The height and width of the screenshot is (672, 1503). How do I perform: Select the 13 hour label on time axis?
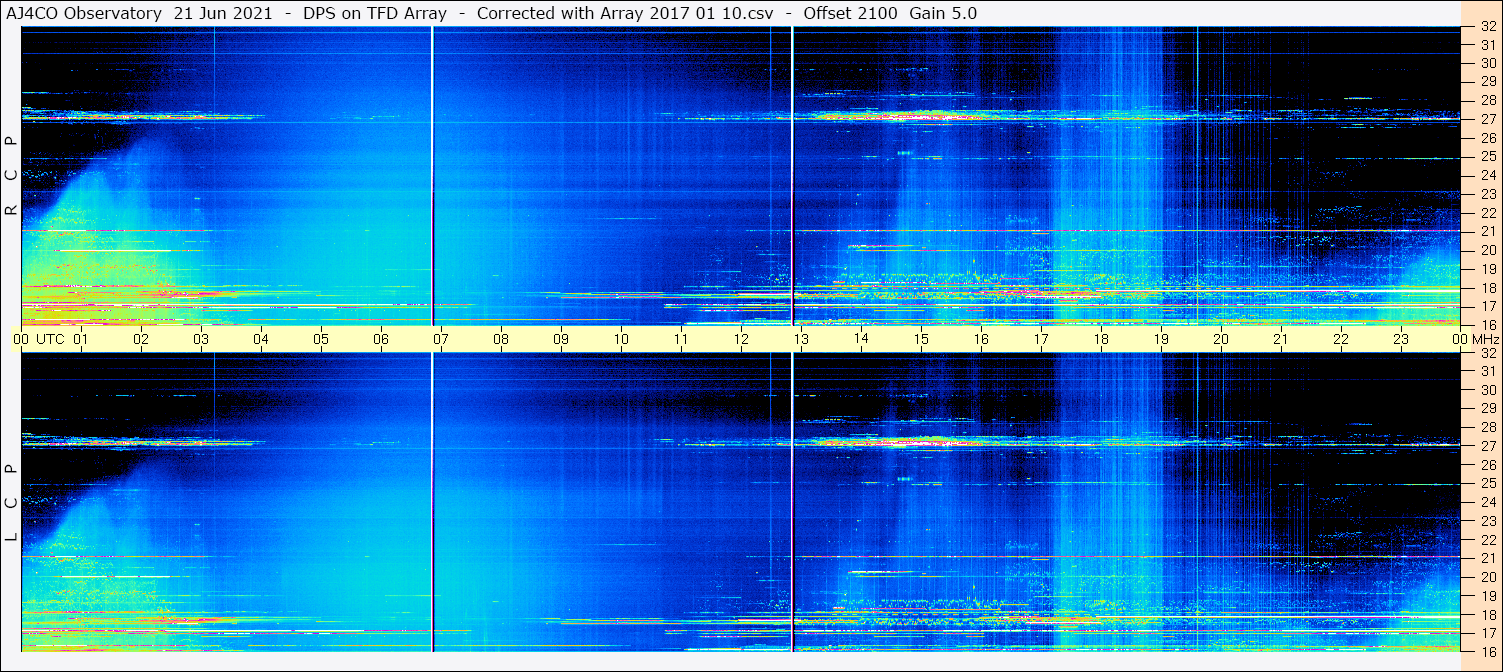tap(801, 339)
